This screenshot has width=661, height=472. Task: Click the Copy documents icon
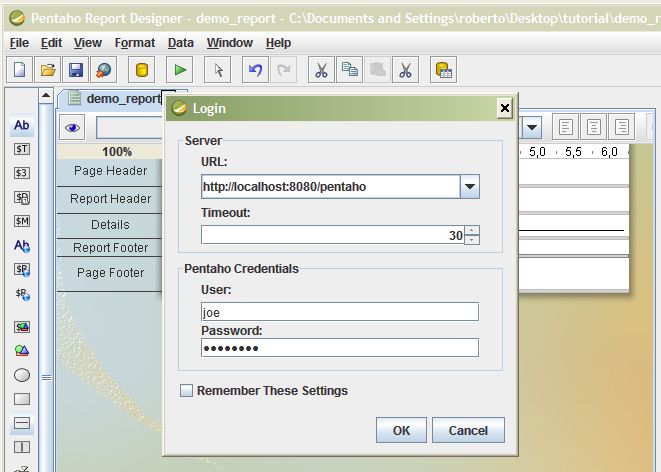(x=349, y=70)
